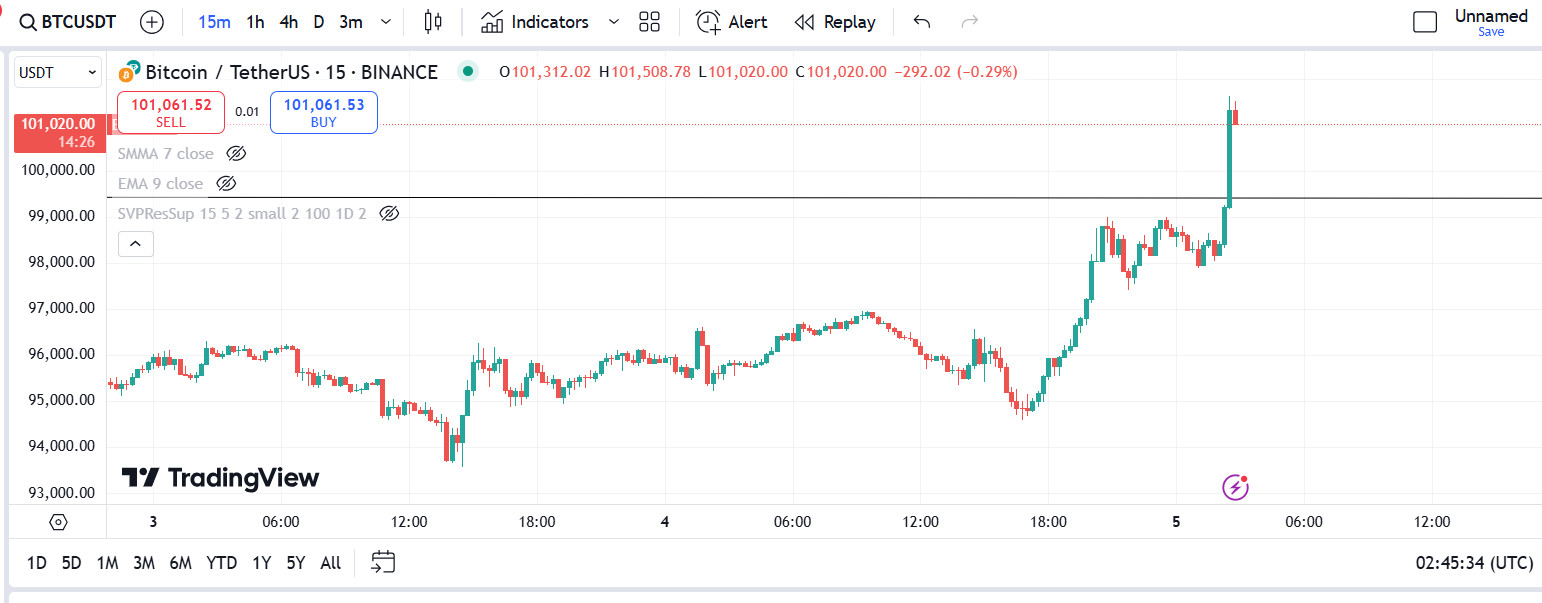Toggle visibility of SMMA 7 close indicator
Image resolution: width=1542 pixels, height=603 pixels.
pos(236,154)
